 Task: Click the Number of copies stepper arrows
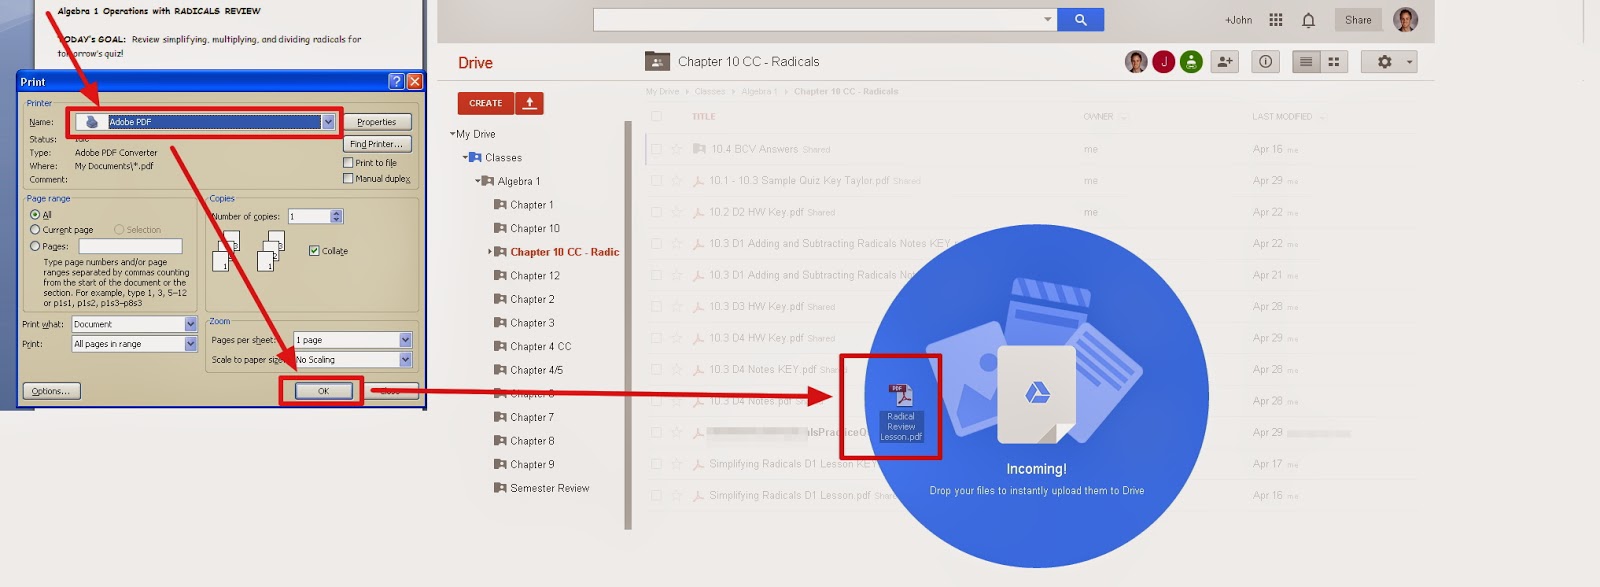(x=336, y=216)
